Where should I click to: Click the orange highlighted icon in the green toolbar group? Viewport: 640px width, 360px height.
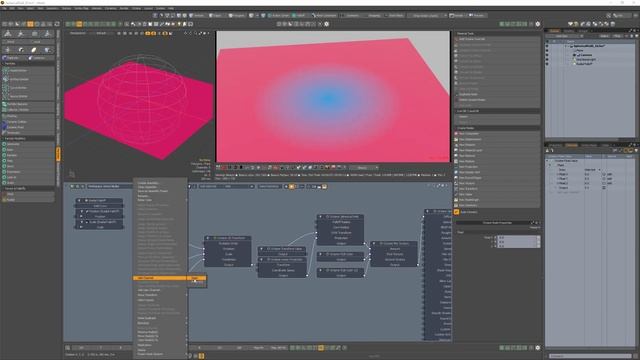pos(79,24)
